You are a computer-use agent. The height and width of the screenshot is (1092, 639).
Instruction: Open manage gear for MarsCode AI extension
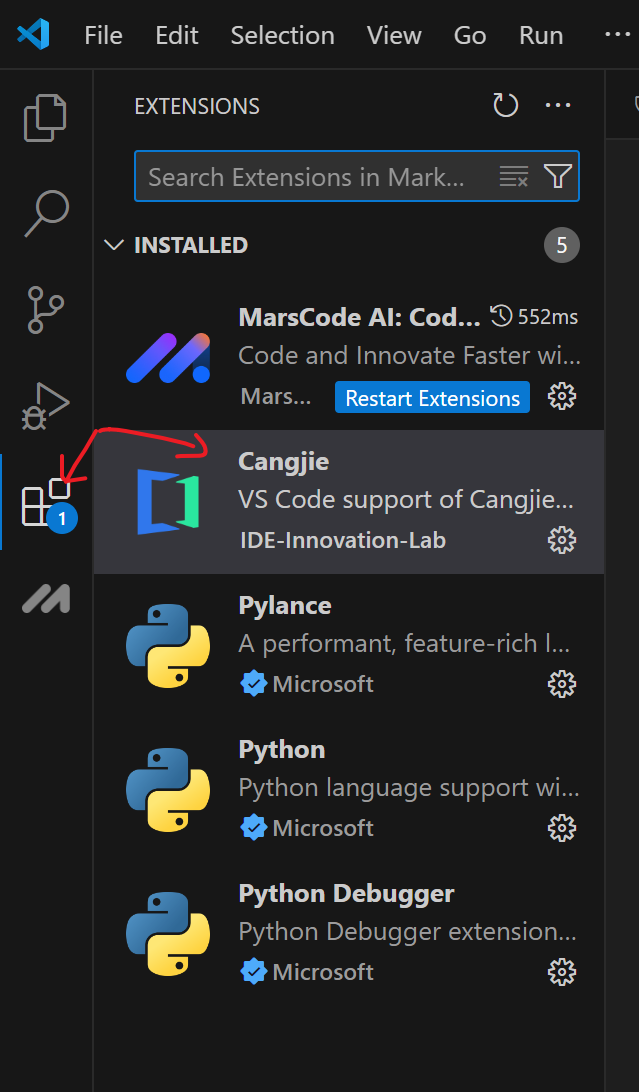coord(562,397)
